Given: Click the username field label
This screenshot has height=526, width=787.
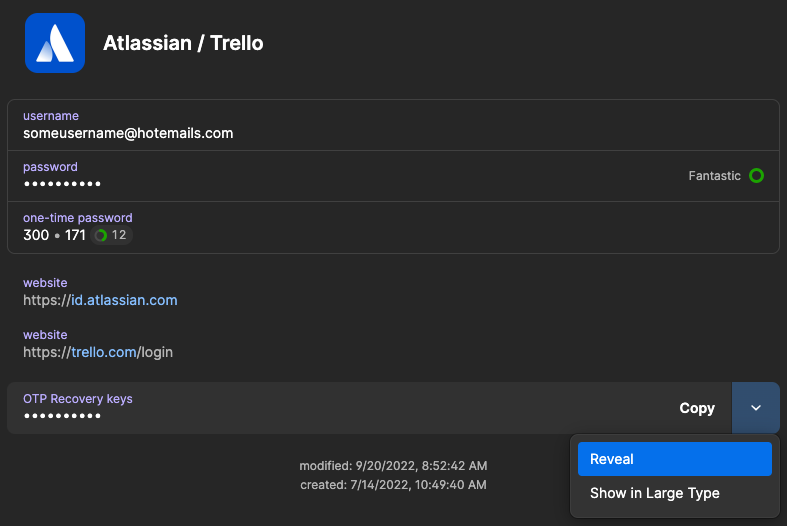Looking at the screenshot, I should [51, 116].
